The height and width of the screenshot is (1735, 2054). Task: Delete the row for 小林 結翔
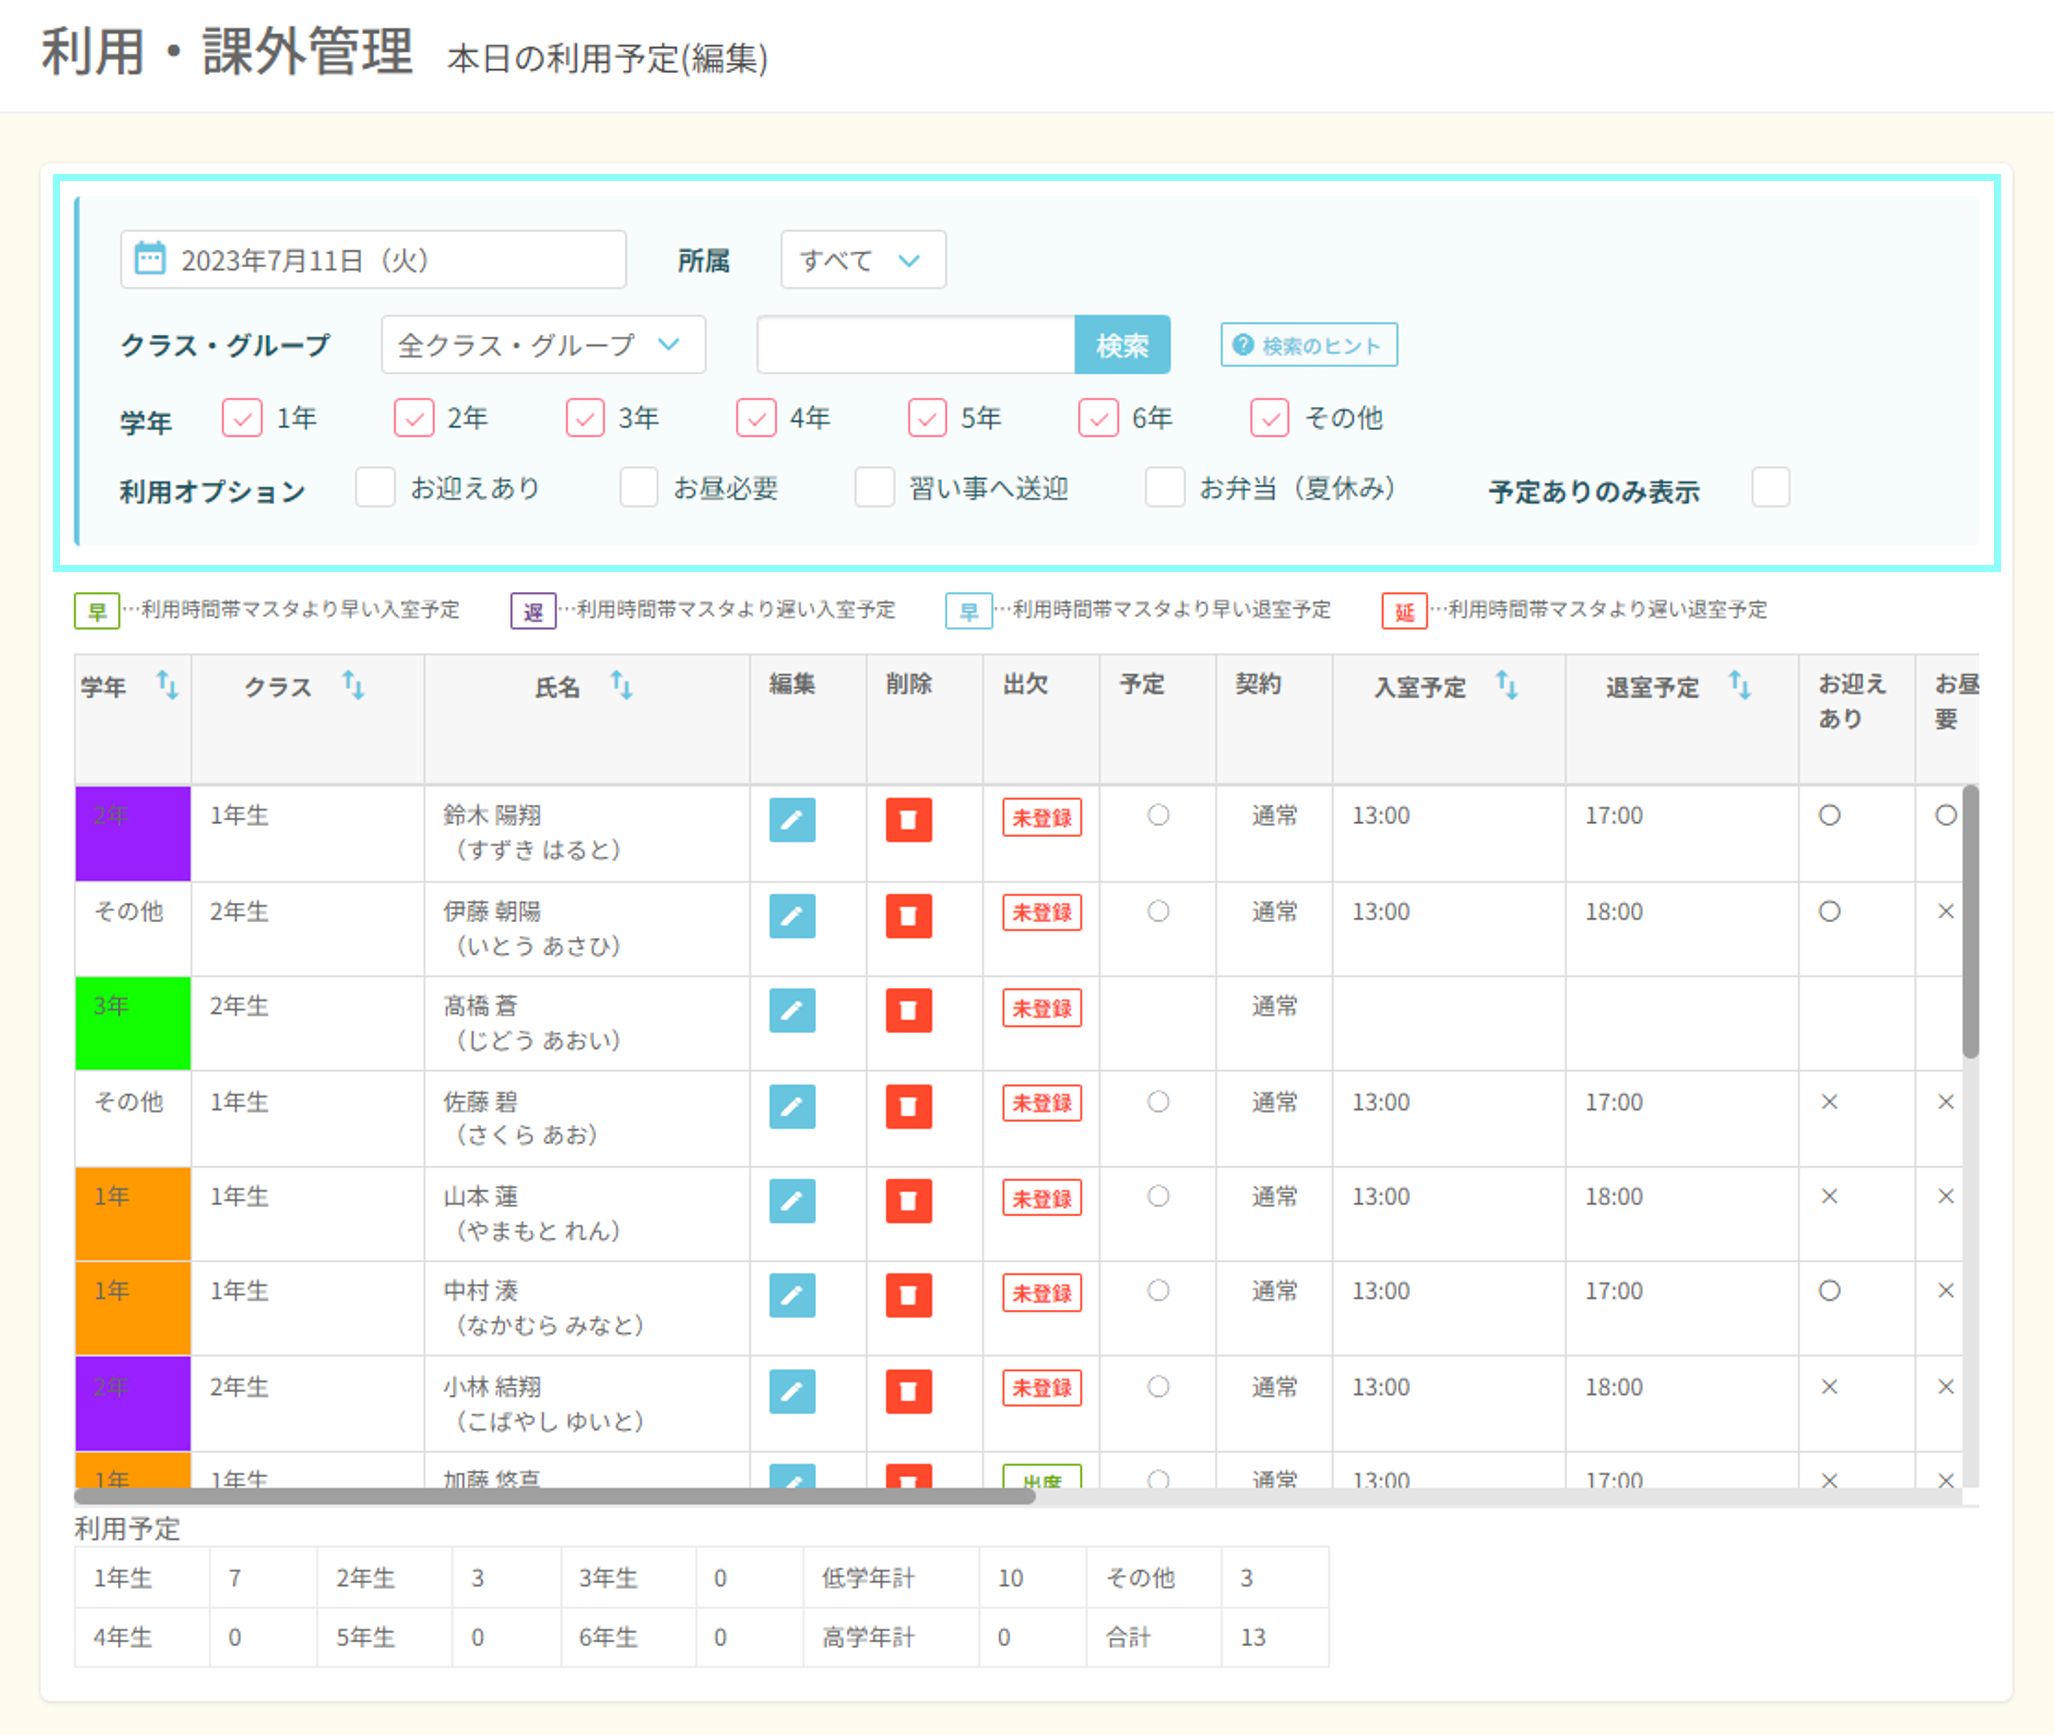tap(909, 1391)
